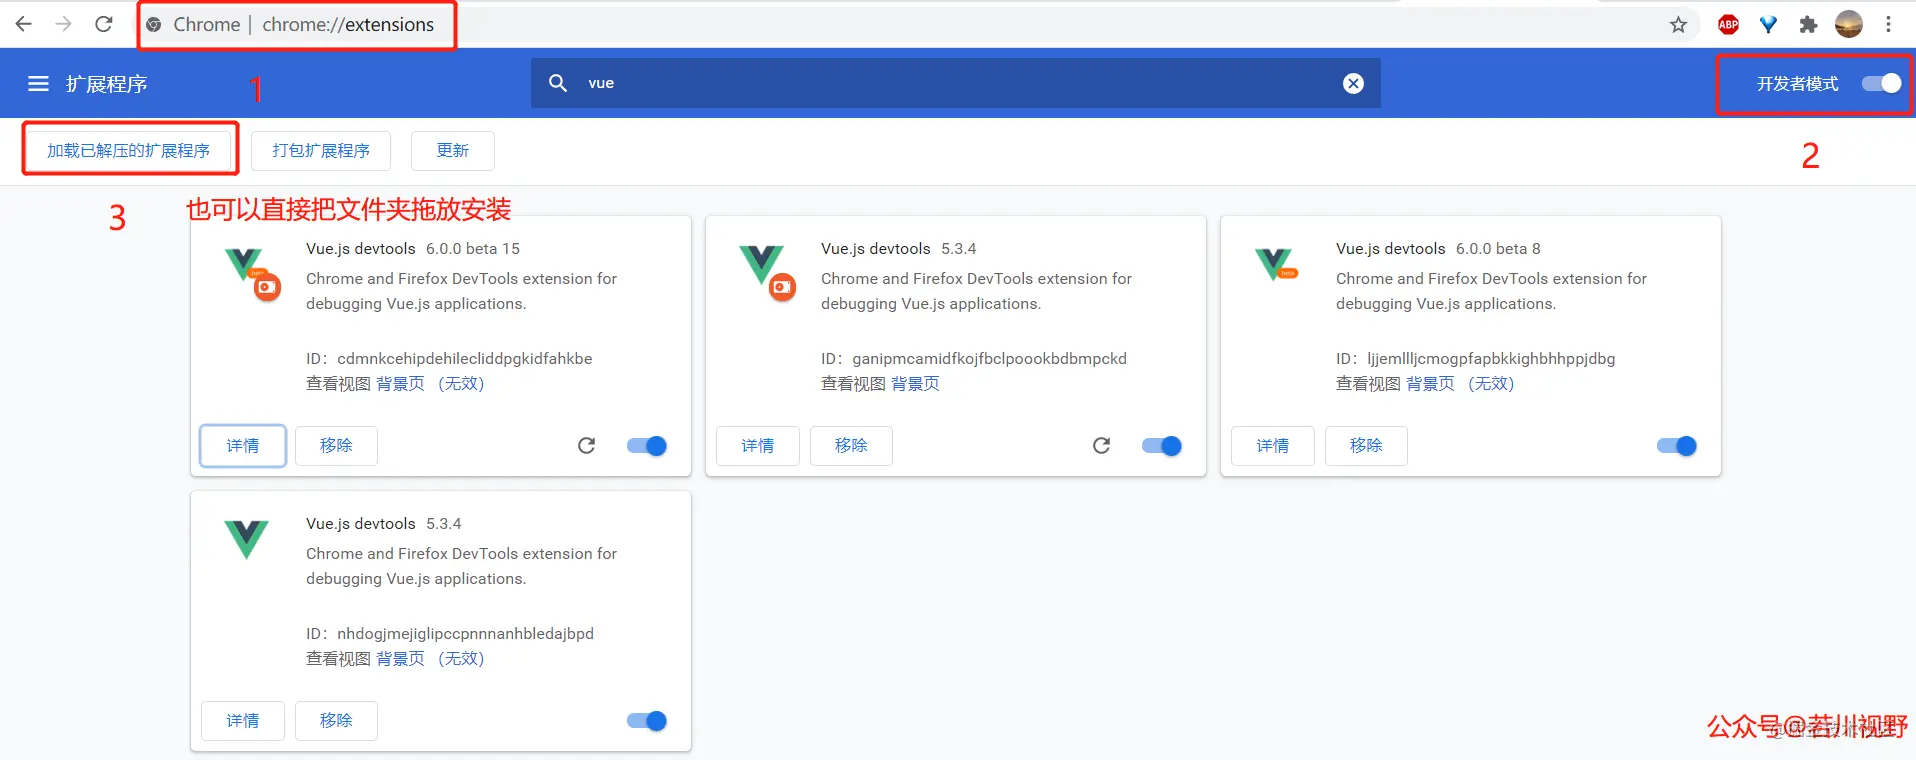This screenshot has height=760, width=1916.
Task: Click the magnifier search icon
Action: pyautogui.click(x=558, y=83)
